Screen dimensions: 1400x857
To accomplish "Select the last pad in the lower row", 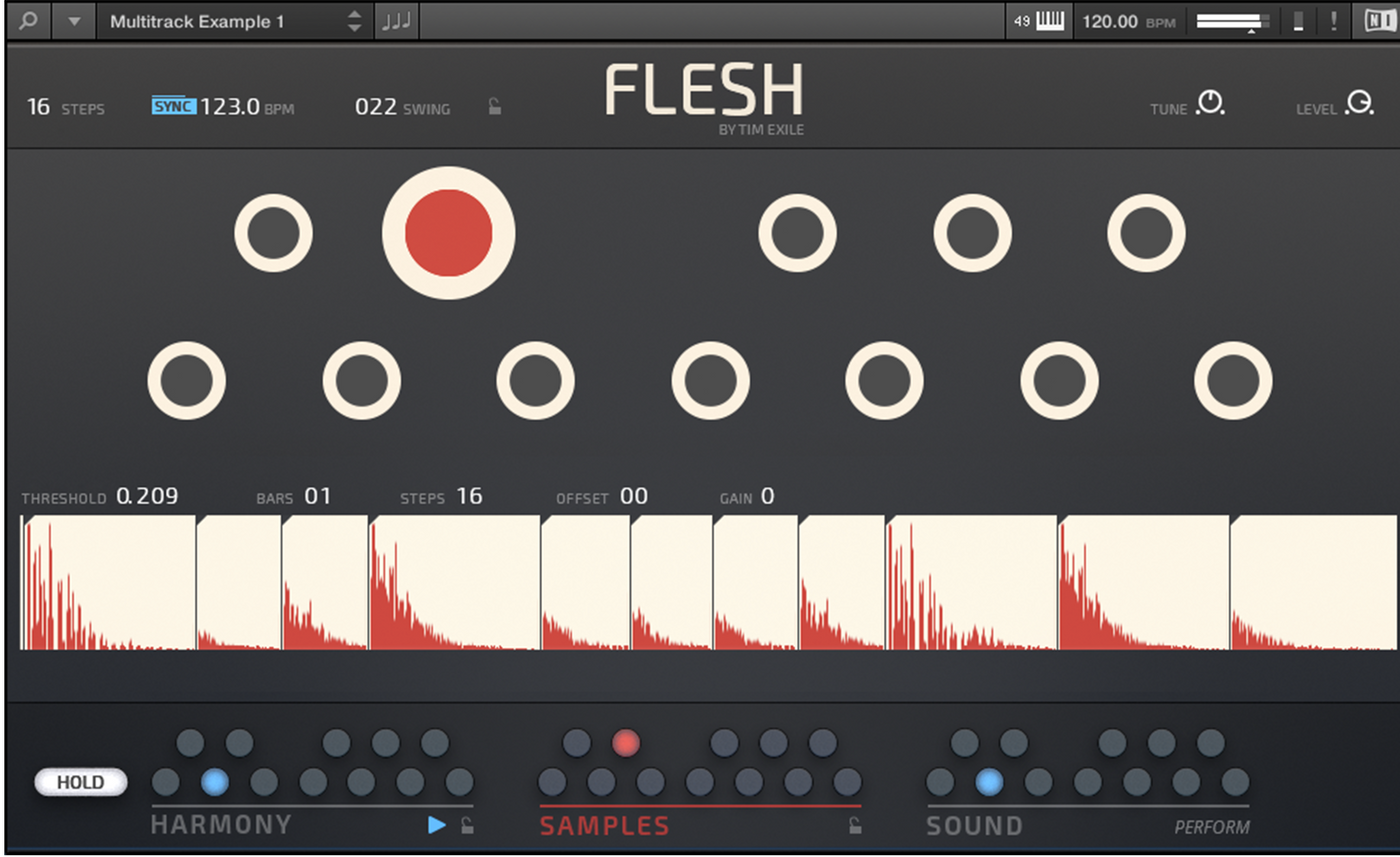I will point(1233,380).
